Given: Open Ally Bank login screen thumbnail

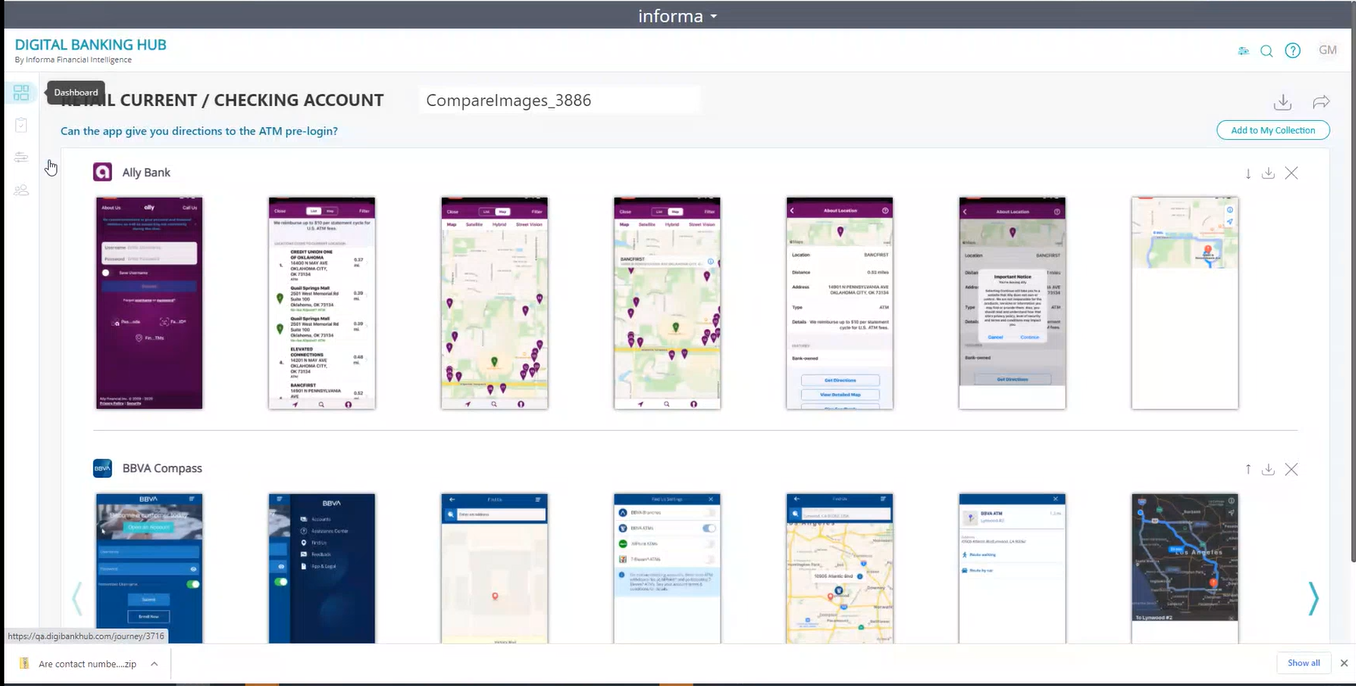Looking at the screenshot, I should click(149, 303).
